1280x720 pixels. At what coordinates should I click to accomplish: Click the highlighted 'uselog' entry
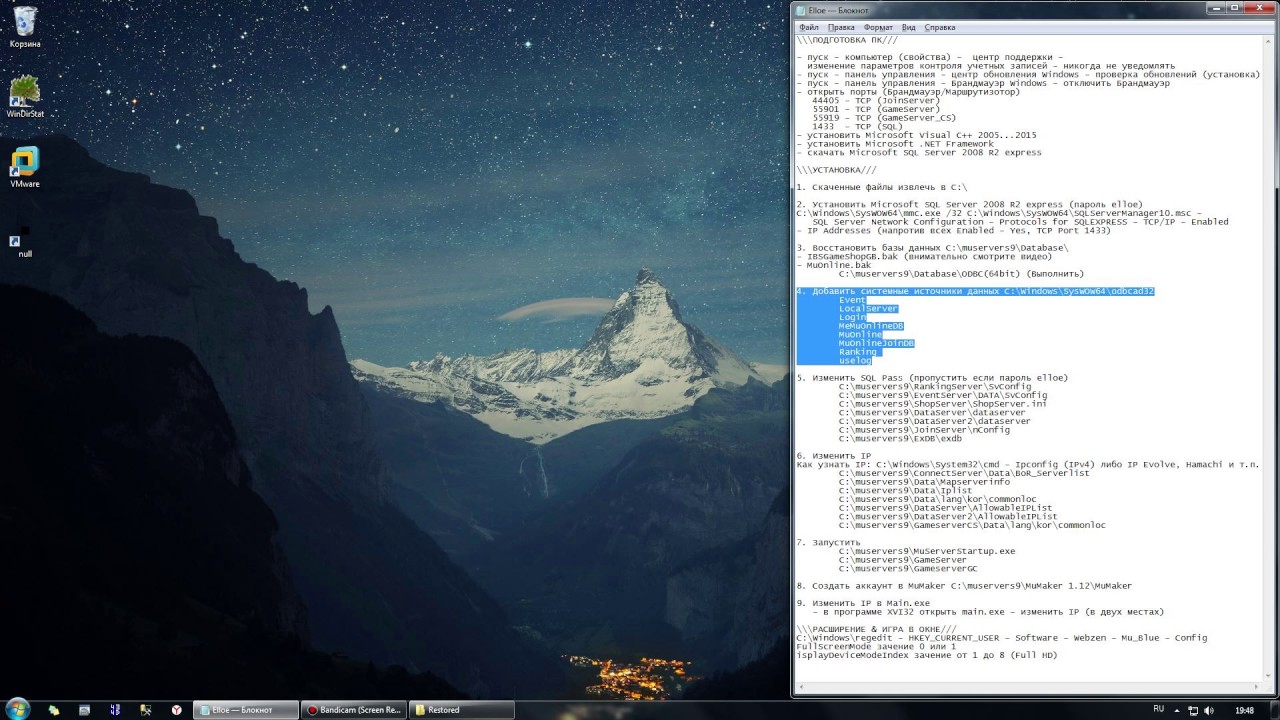coord(855,361)
